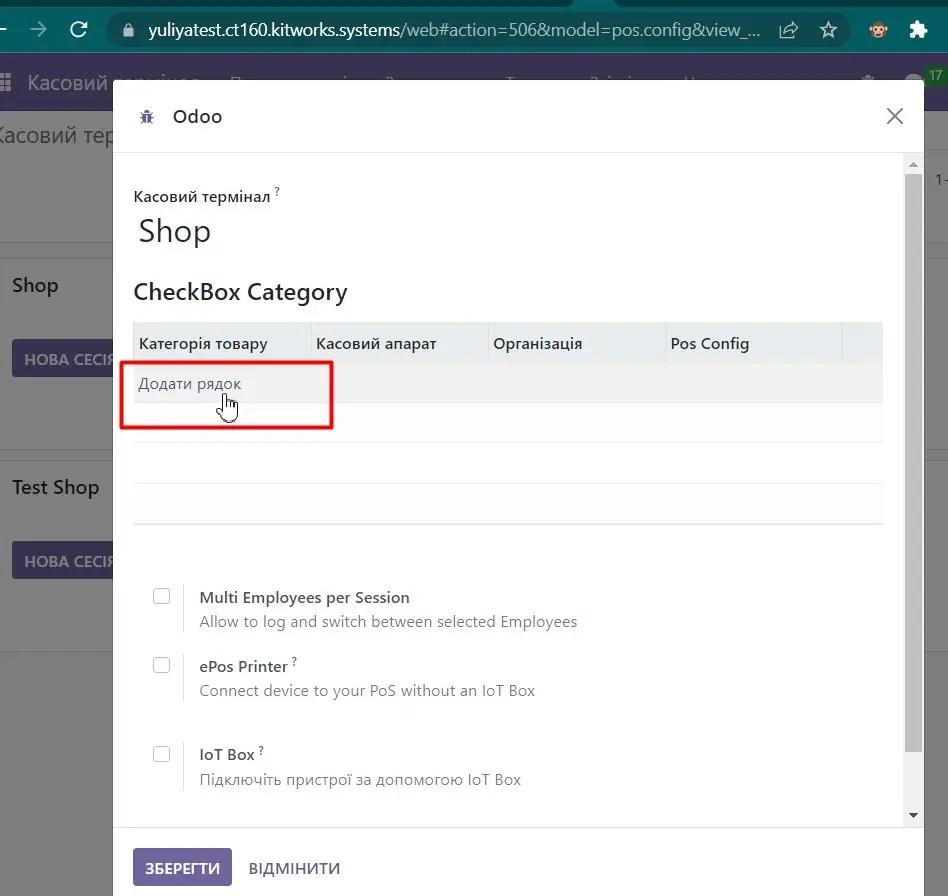
Task: Open the monkey extension icon
Action: [x=878, y=30]
